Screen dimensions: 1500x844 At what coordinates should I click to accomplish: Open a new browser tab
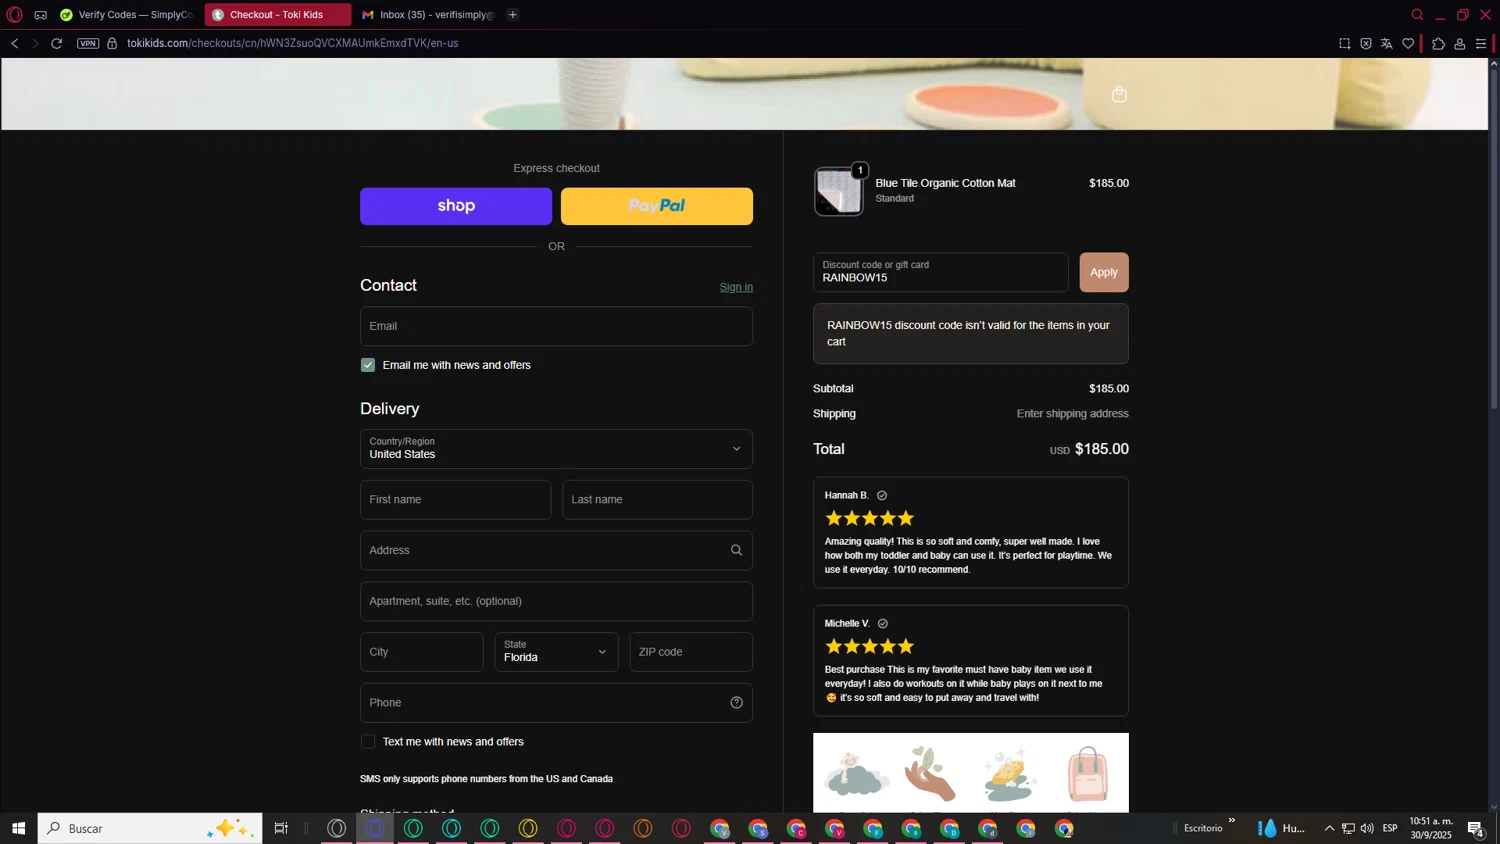click(x=513, y=15)
